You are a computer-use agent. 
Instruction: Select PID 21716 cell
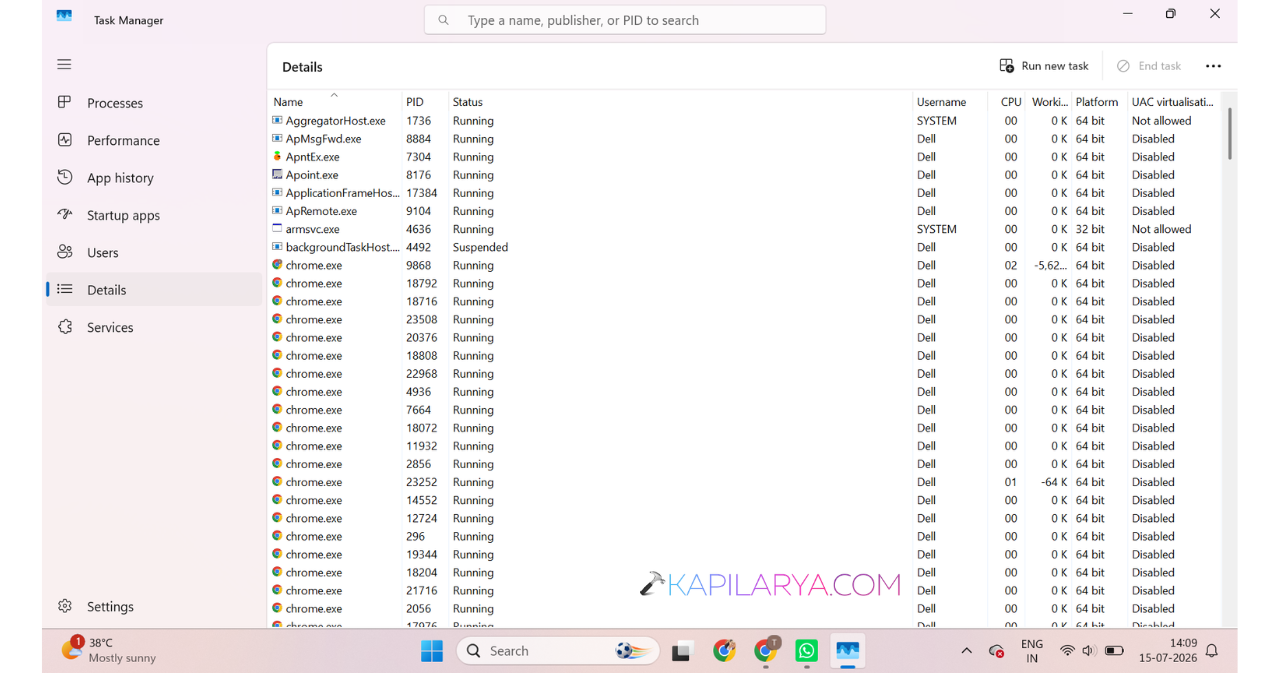(x=421, y=590)
